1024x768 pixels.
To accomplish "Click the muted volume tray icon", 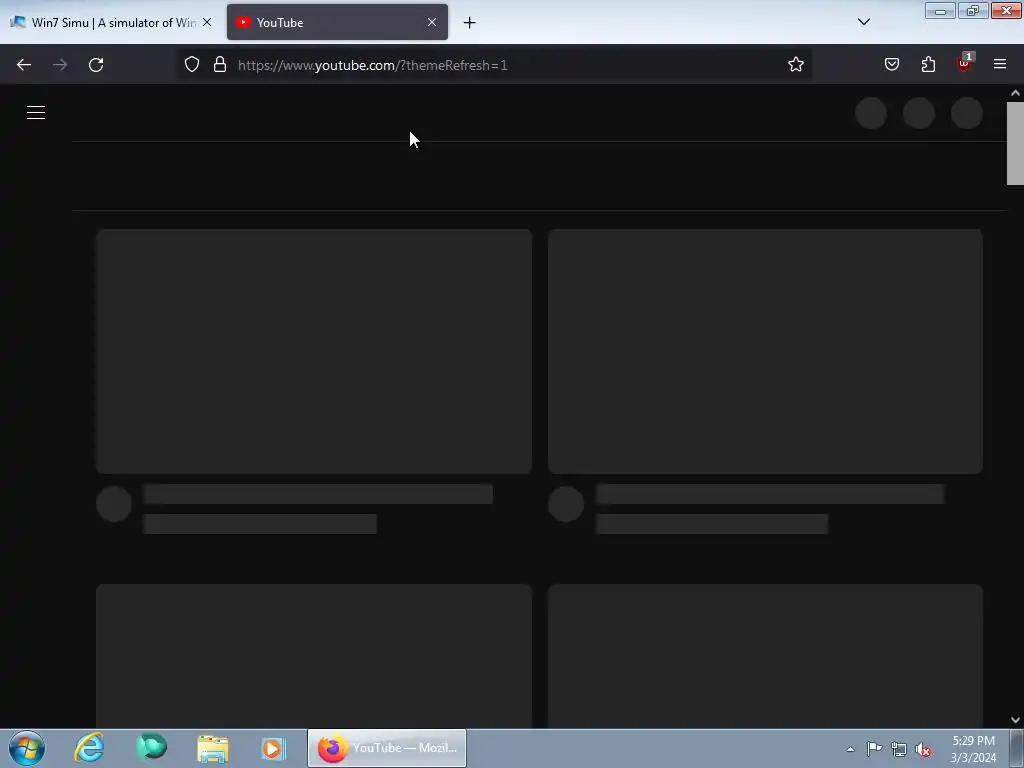I will pos(923,750).
